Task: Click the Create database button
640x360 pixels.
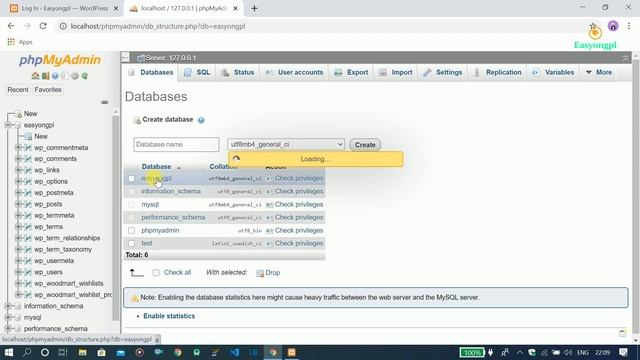Action: pyautogui.click(x=365, y=145)
